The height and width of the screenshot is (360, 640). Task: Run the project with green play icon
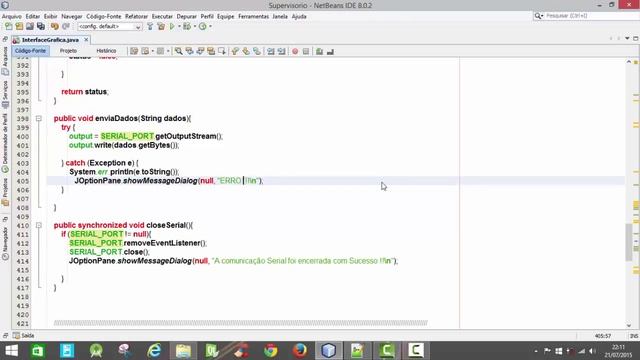click(x=172, y=27)
